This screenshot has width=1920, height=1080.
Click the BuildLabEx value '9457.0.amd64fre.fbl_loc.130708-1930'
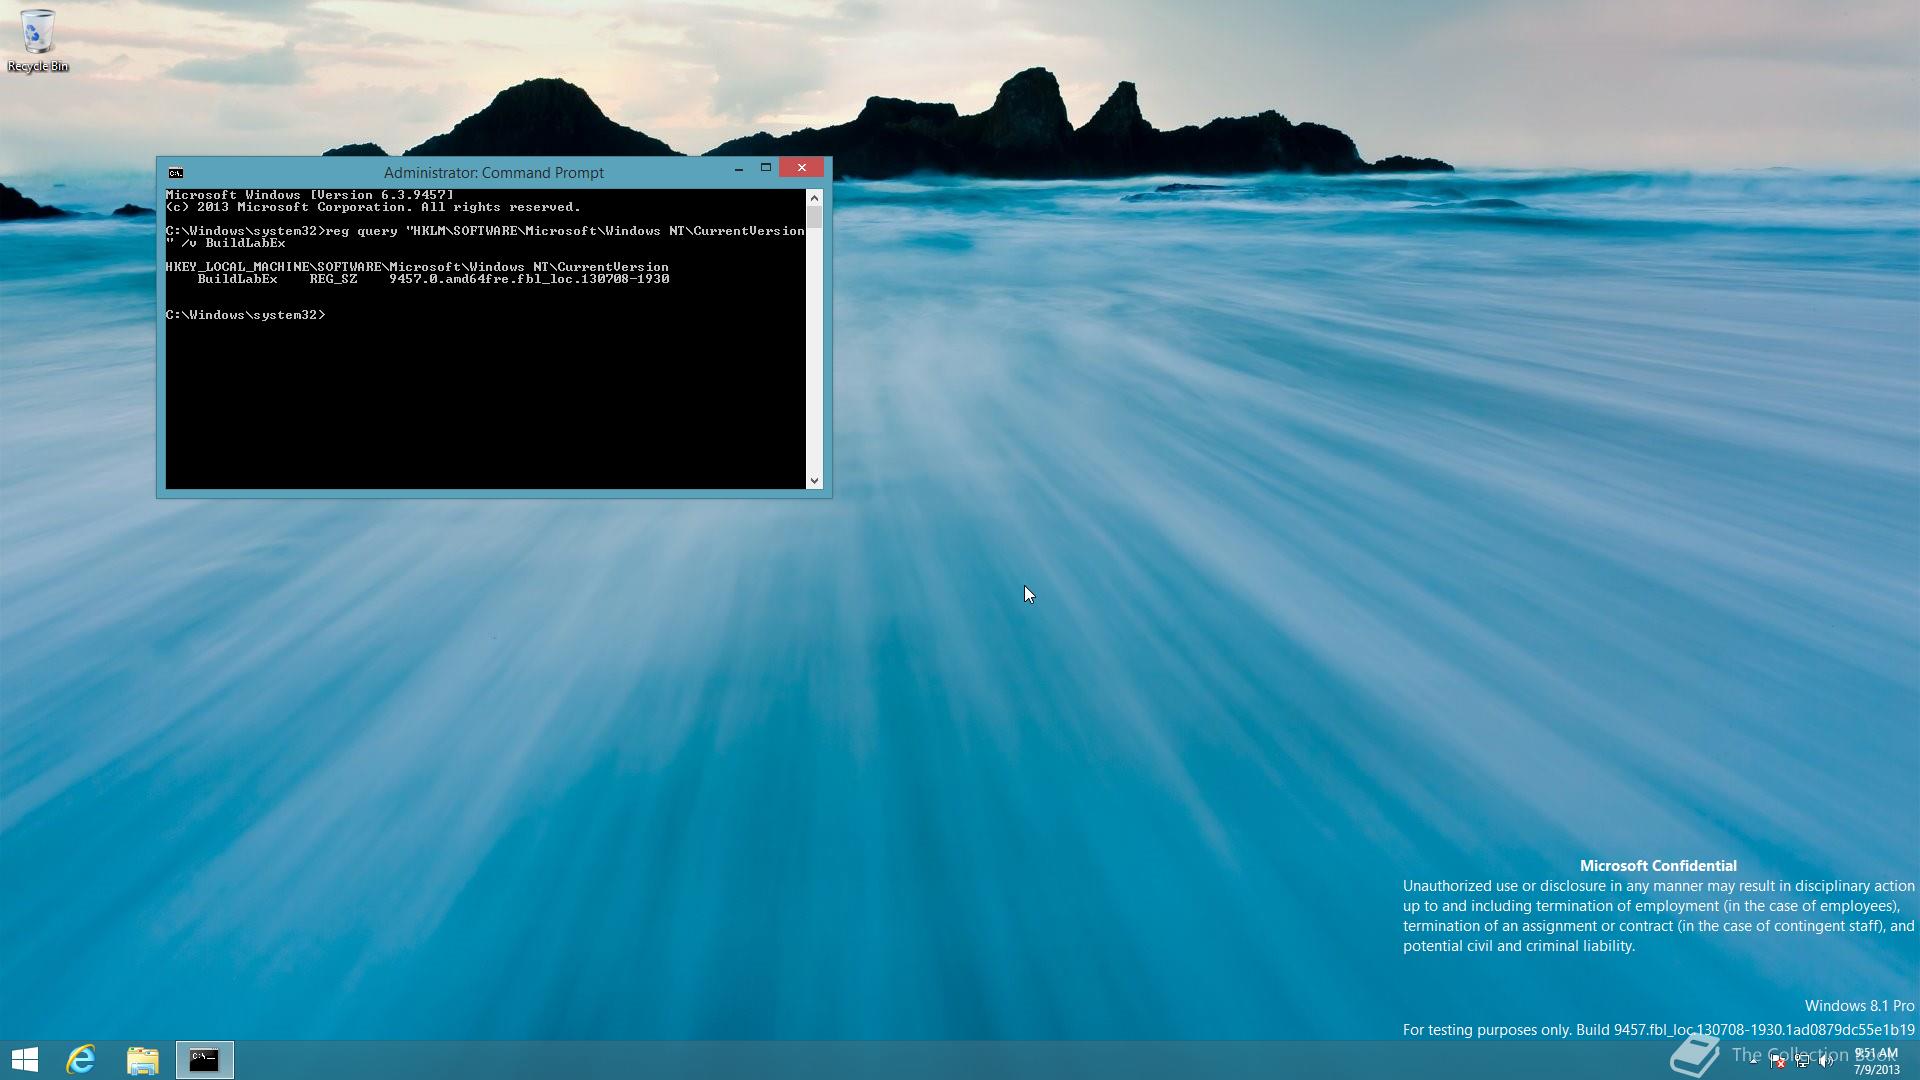tap(529, 279)
